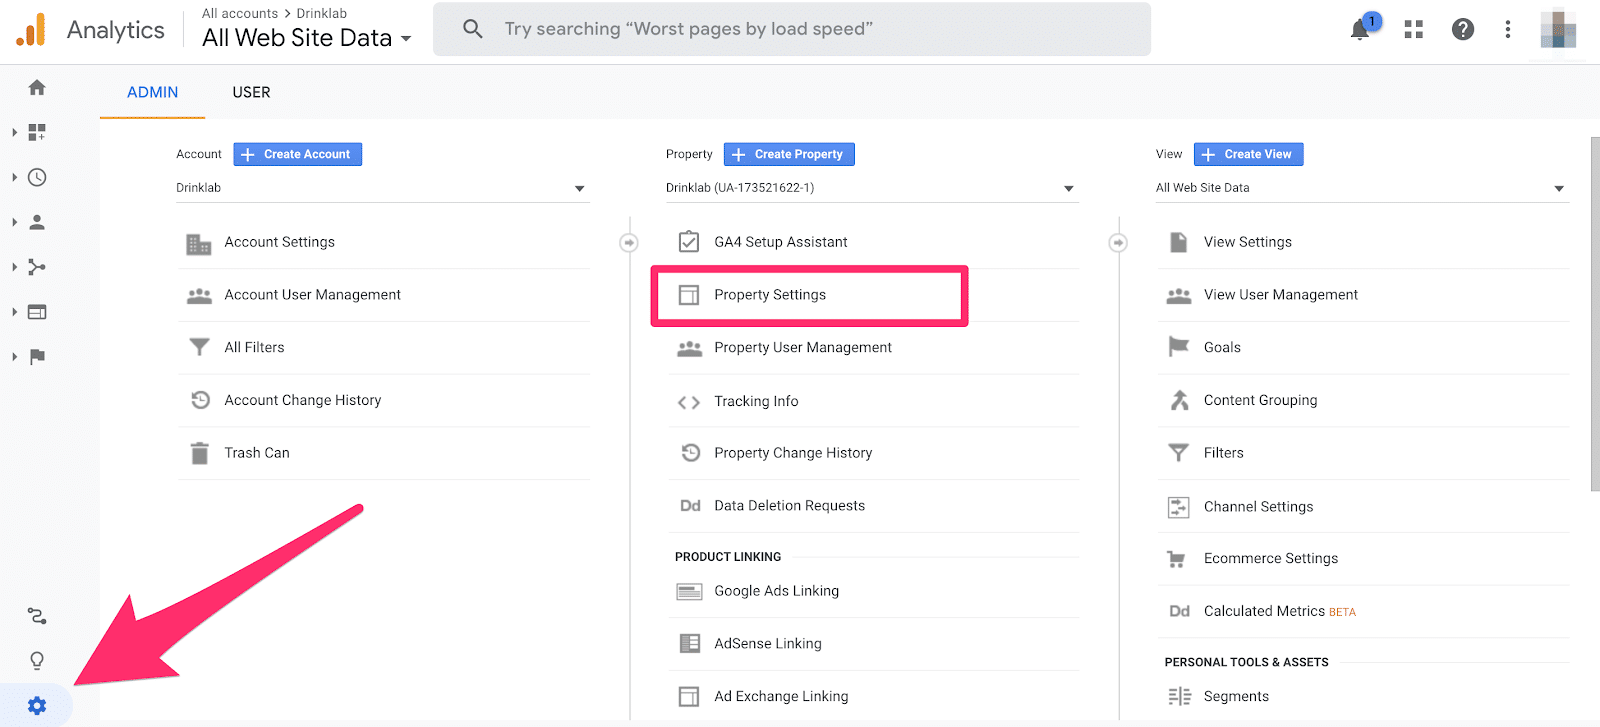Viewport: 1600px width, 727px height.
Task: Click the Channel Settings icon
Action: point(1179,507)
